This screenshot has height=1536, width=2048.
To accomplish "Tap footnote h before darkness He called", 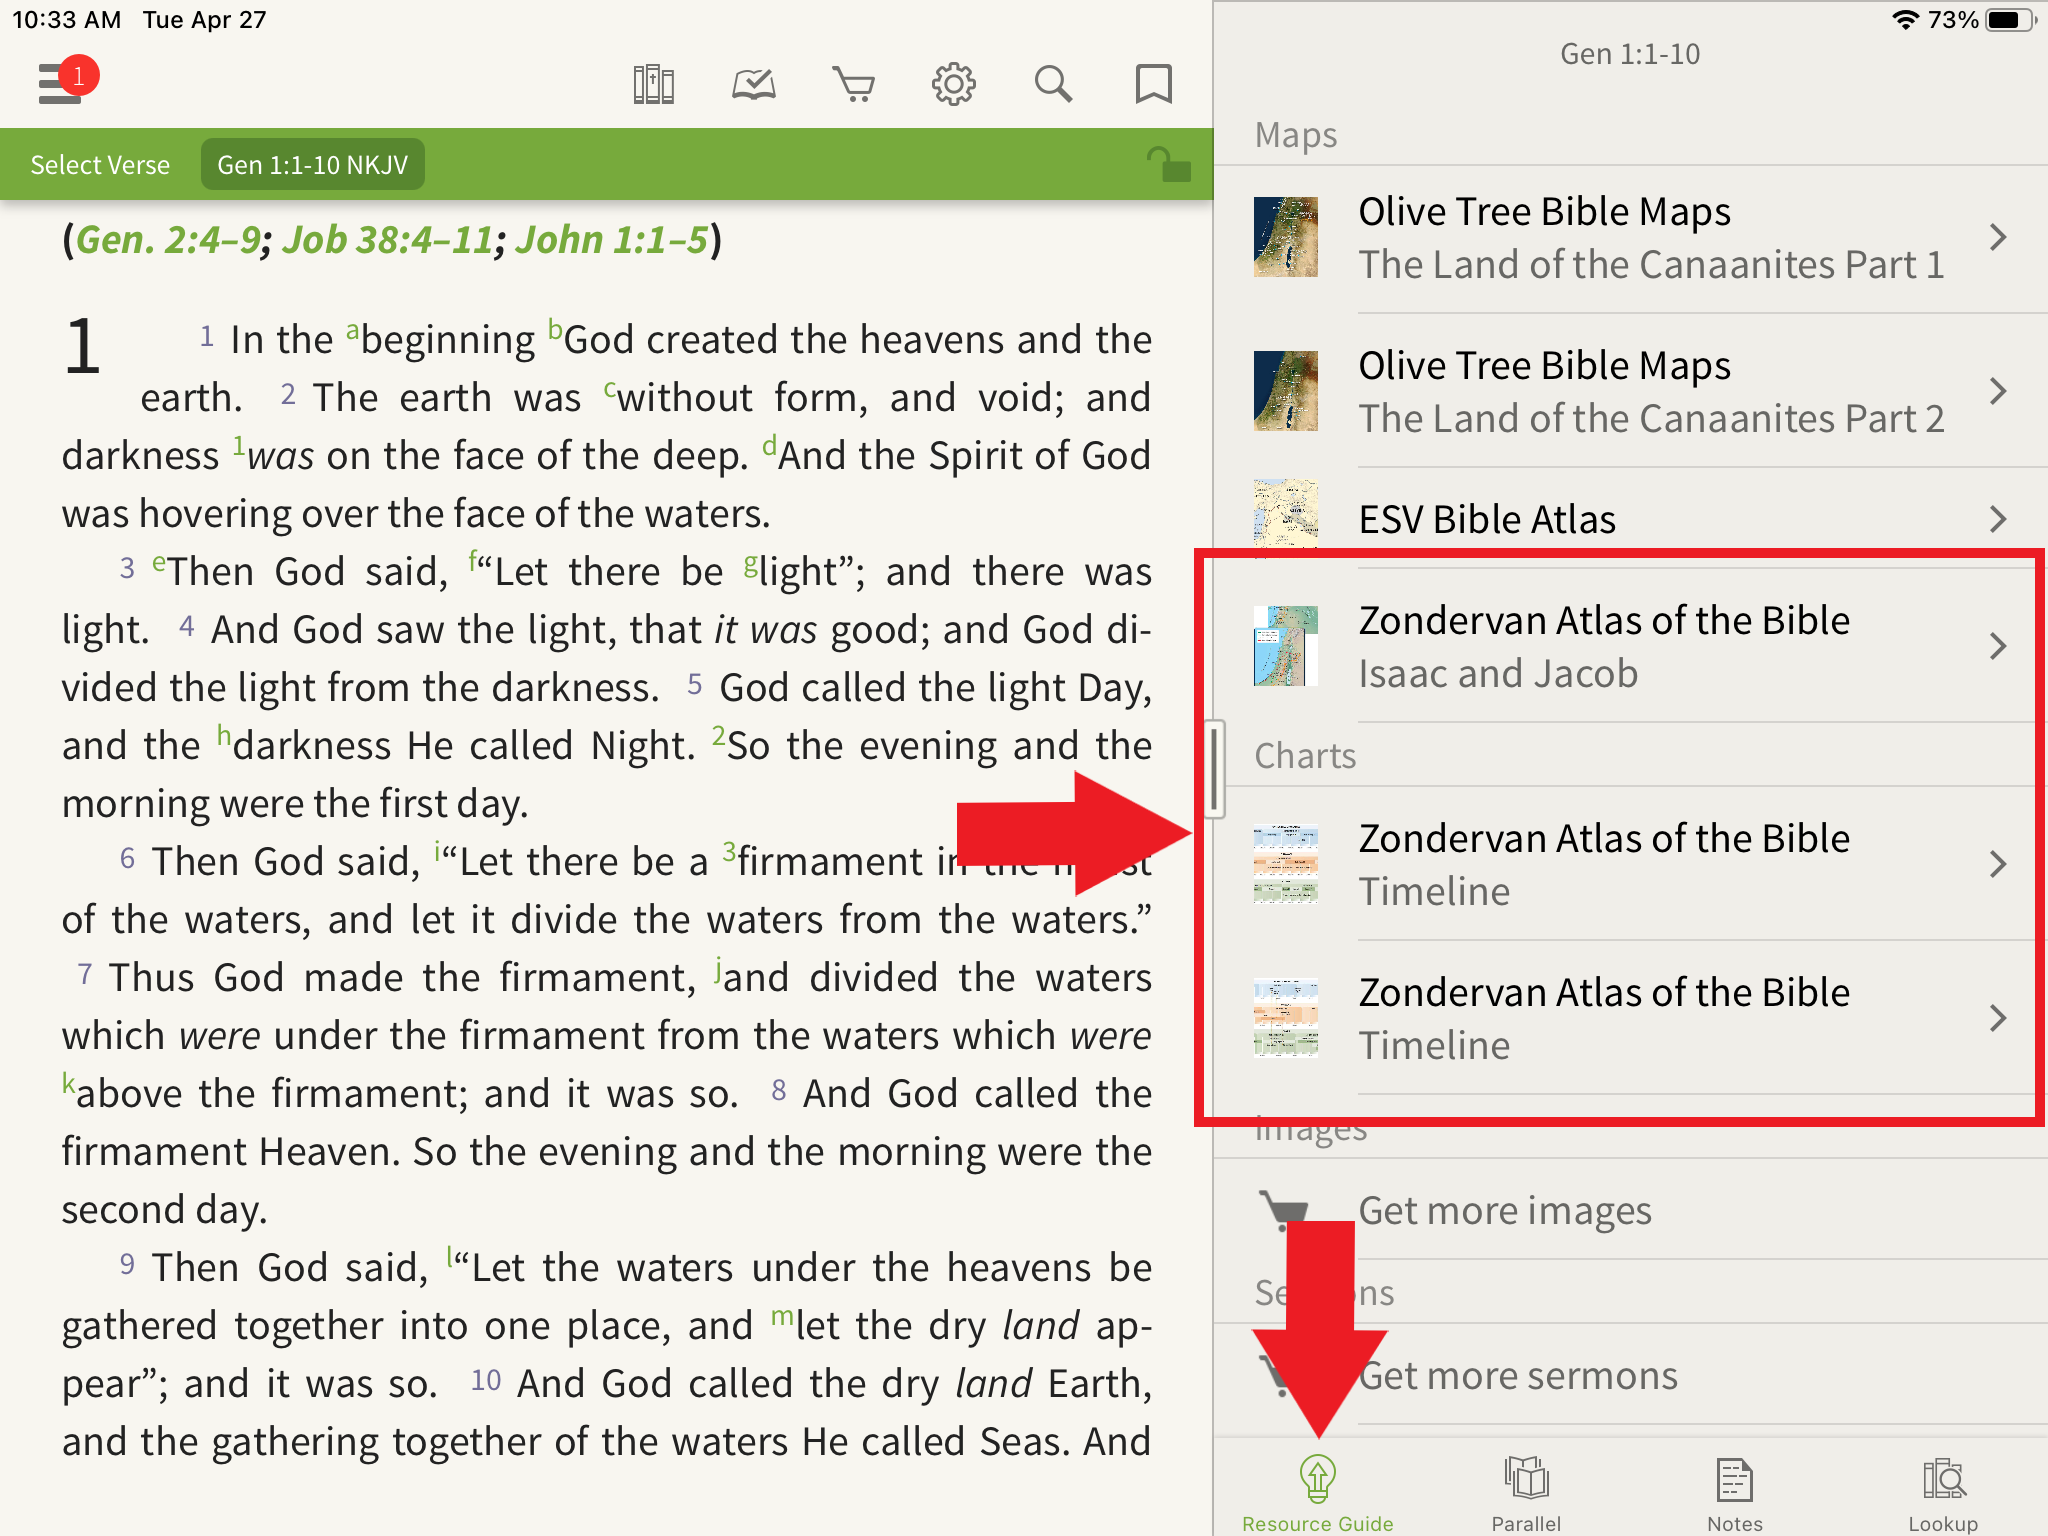I will (x=224, y=735).
